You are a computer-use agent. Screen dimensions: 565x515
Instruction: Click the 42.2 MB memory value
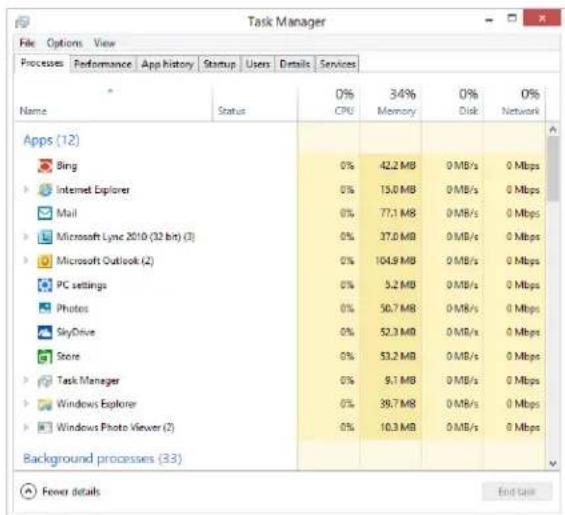398,166
